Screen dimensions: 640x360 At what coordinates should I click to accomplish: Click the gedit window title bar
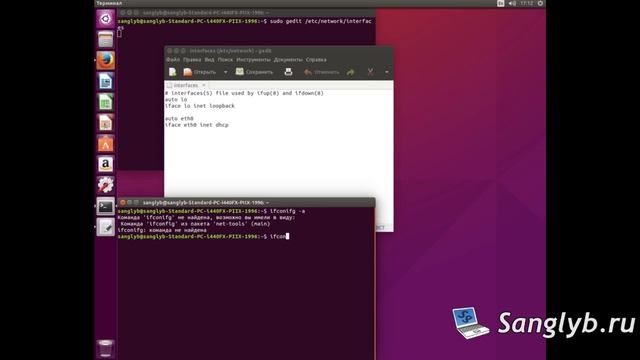[279, 51]
